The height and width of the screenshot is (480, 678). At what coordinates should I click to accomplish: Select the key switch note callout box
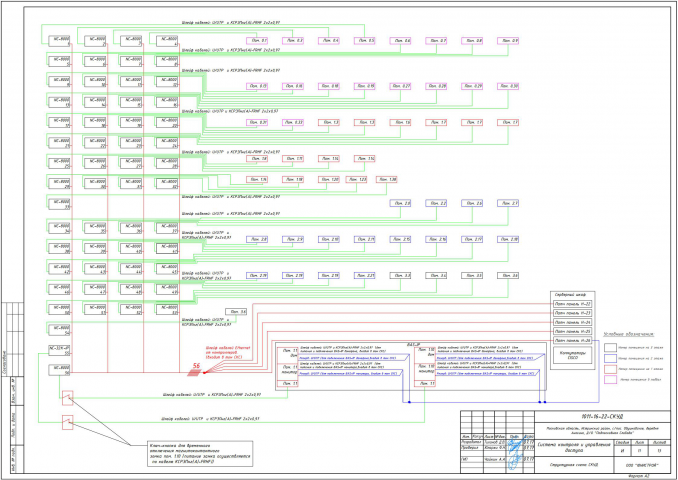click(x=198, y=454)
